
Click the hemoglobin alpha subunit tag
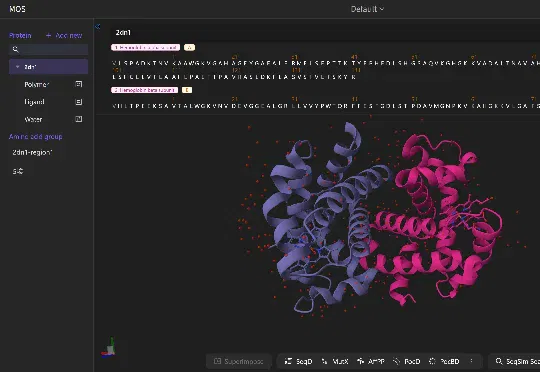[145, 48]
